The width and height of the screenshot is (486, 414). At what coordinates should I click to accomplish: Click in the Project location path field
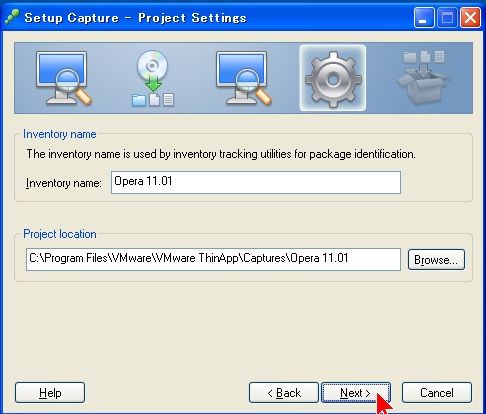coord(213,259)
